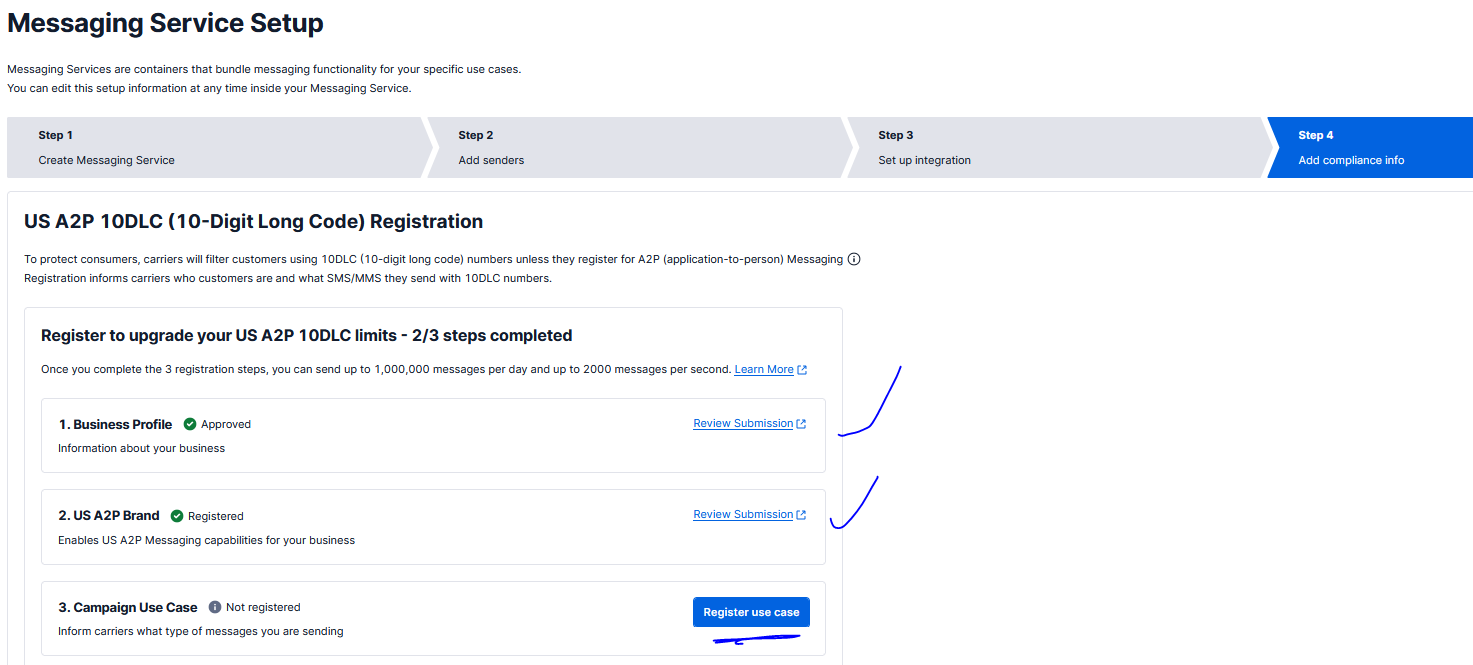Click the green Registered checkmark for US A2P Brand
This screenshot has width=1473, height=665.
pos(177,515)
